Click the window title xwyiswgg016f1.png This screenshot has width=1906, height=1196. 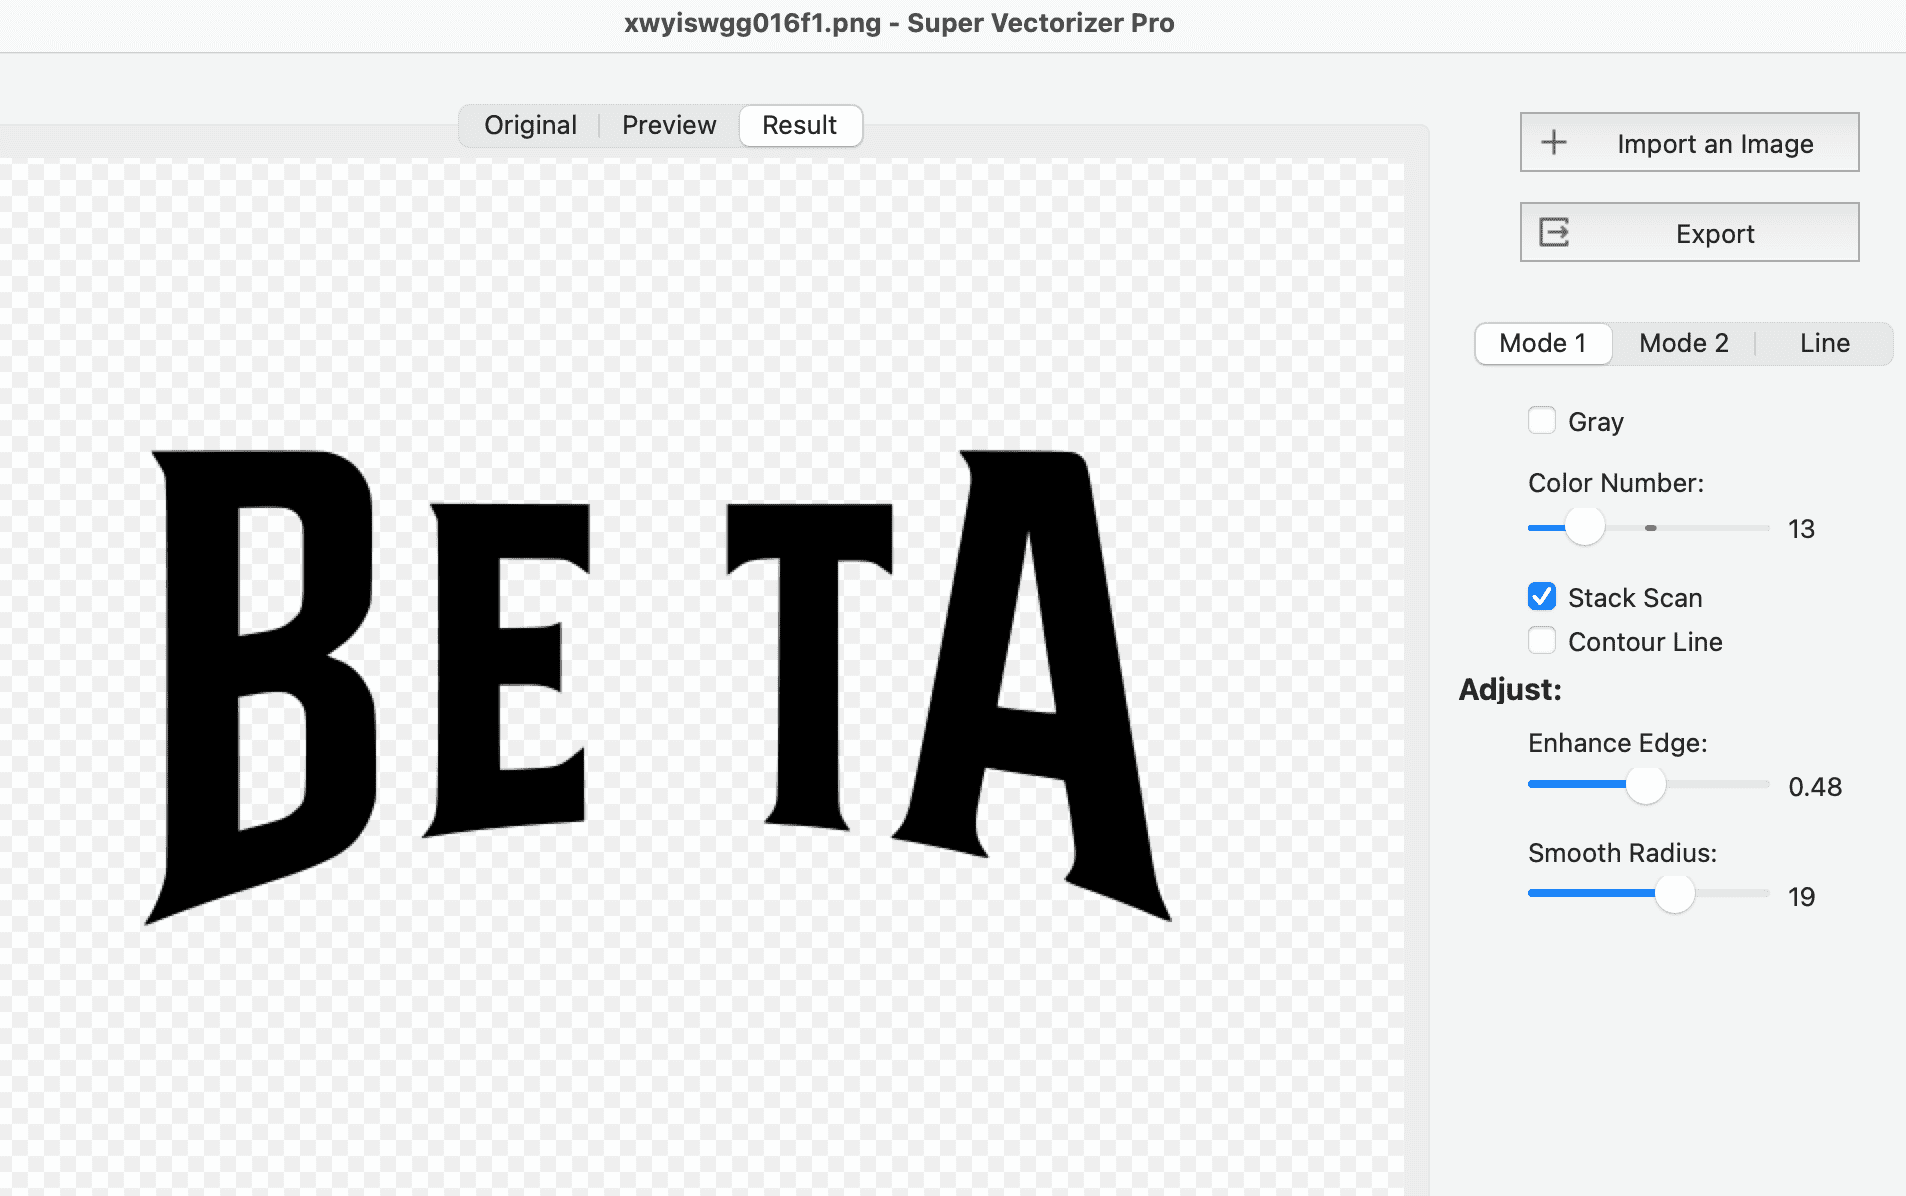(x=752, y=23)
